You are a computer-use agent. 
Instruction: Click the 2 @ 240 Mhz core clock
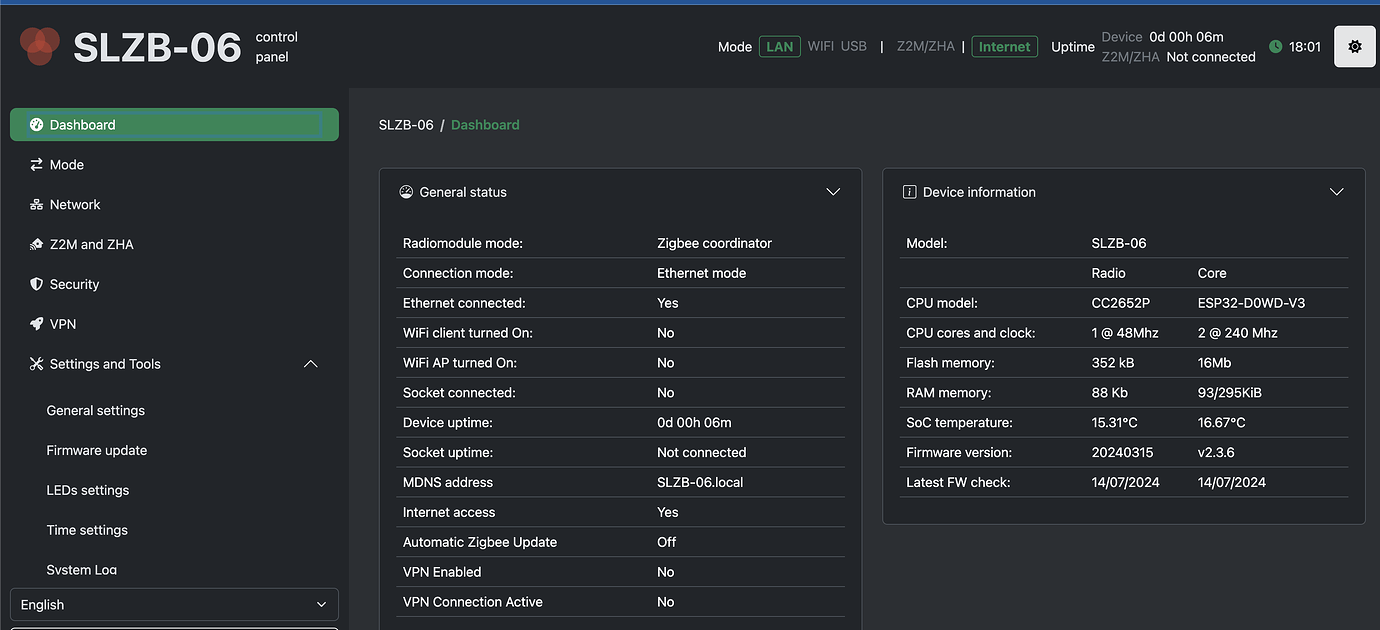click(x=1238, y=333)
